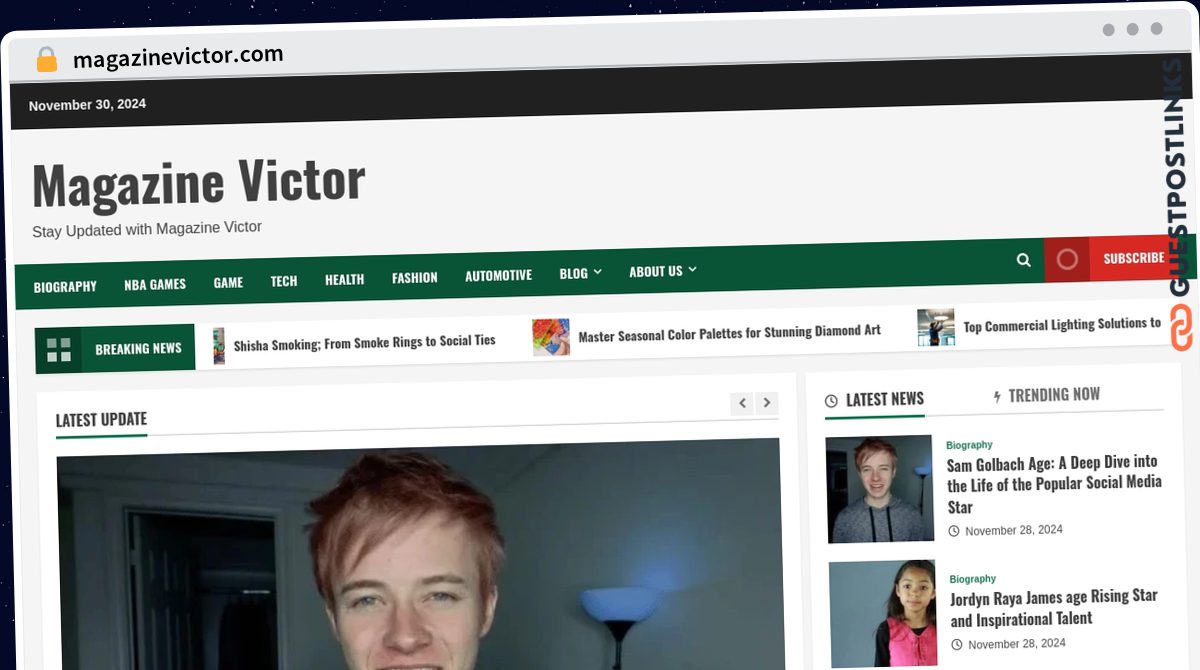Viewport: 1200px width, 670px height.
Task: Click 'Stay Updated with Magazine Victor' tagline
Action: tap(147, 229)
